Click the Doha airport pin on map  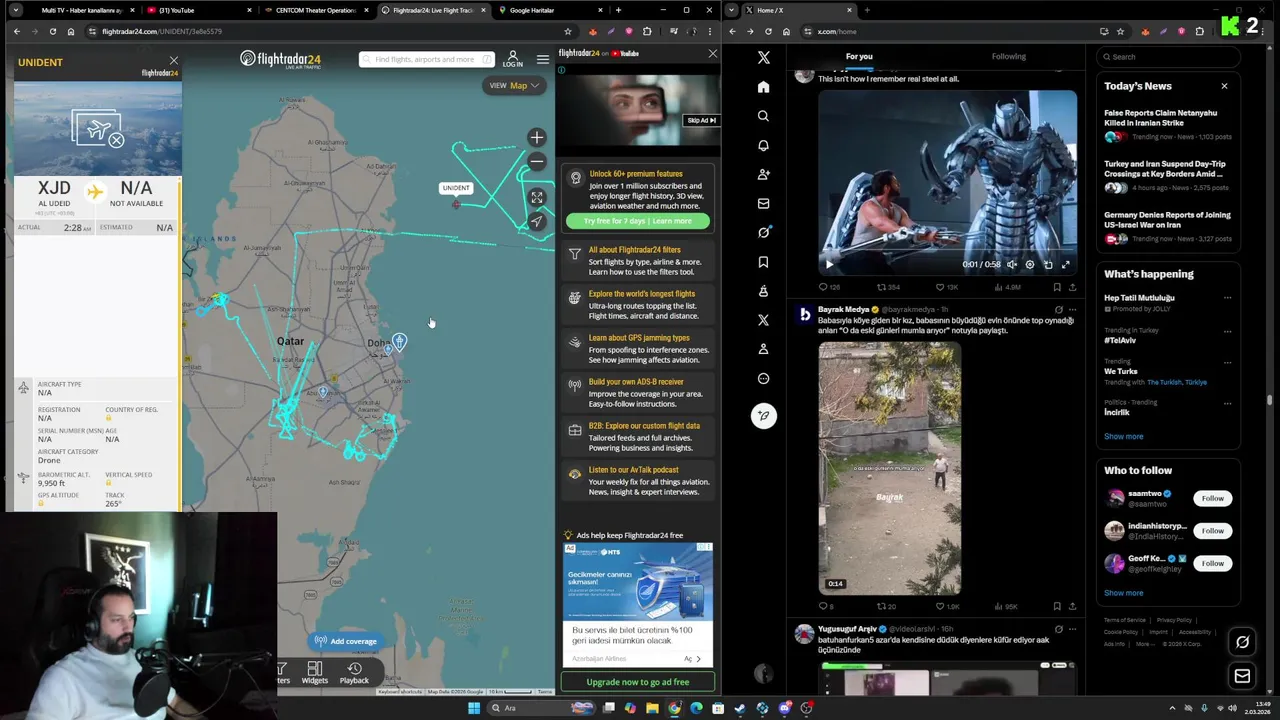click(399, 343)
